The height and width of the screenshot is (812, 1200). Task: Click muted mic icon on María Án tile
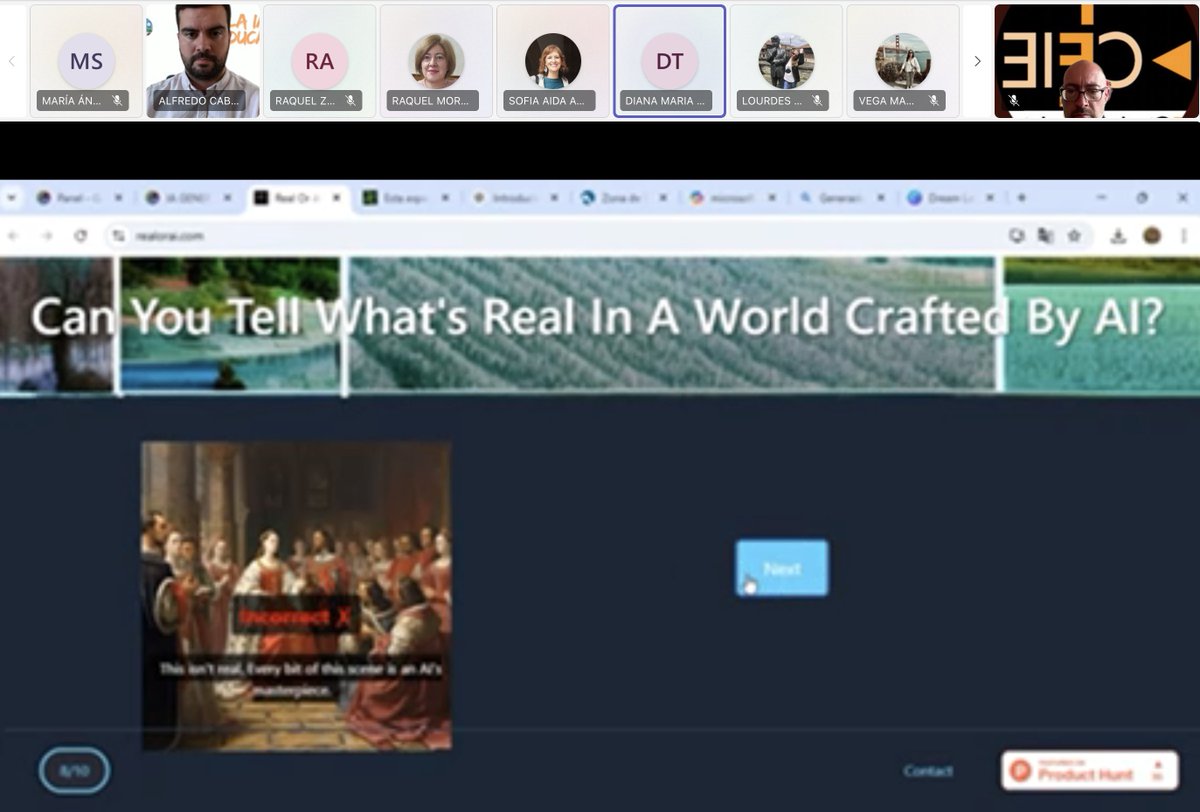click(x=117, y=101)
